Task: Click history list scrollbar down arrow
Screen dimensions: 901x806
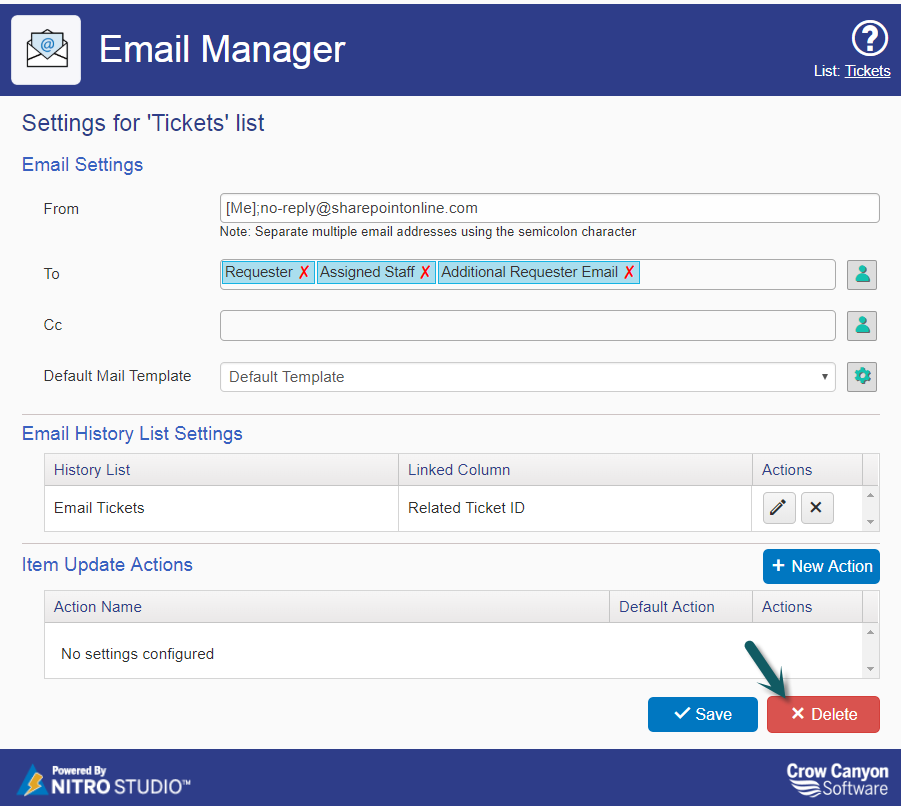Action: [871, 522]
